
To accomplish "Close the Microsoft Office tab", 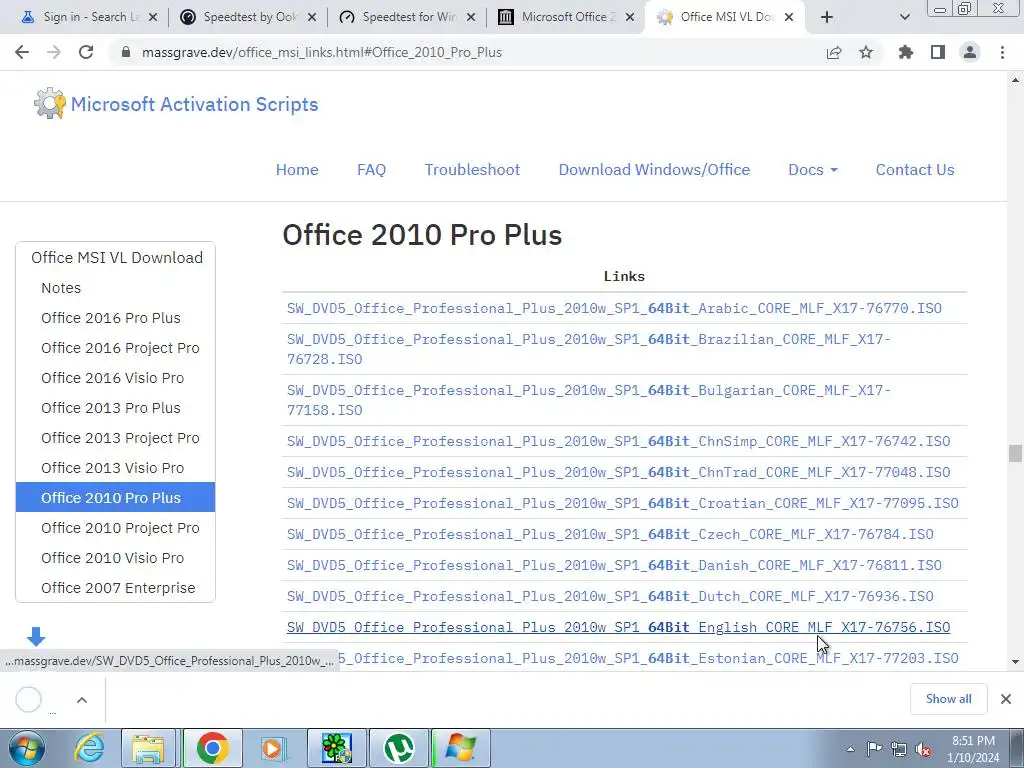I will (x=630, y=17).
